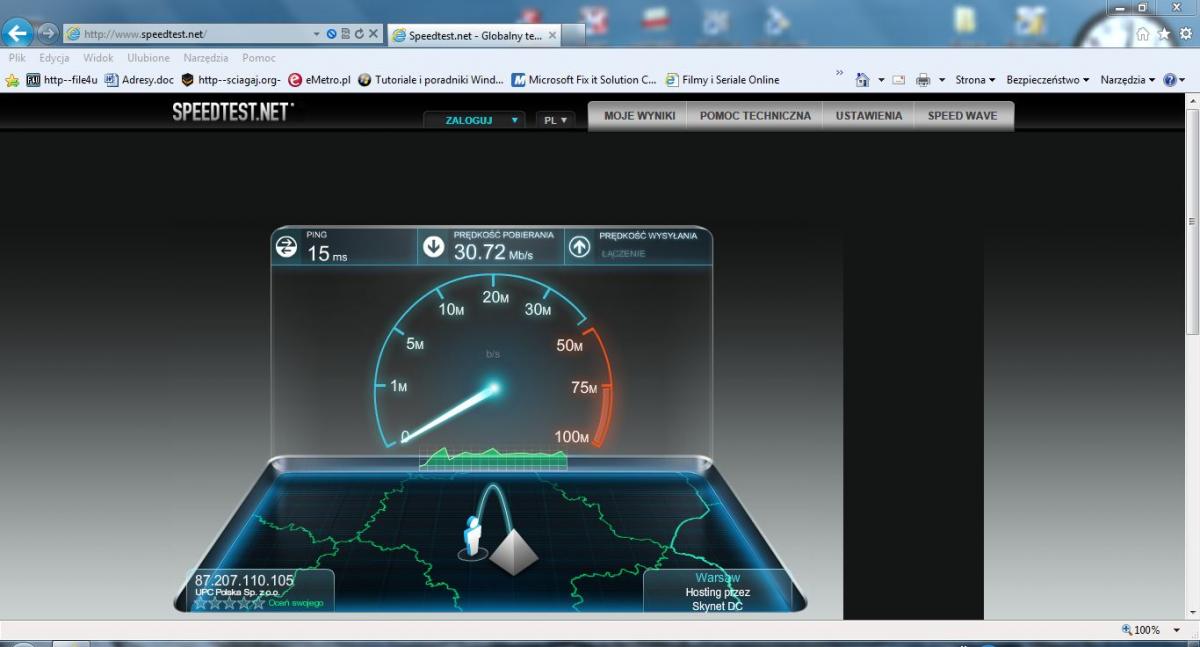Go forward with the browser Forward arrow

coord(47,33)
